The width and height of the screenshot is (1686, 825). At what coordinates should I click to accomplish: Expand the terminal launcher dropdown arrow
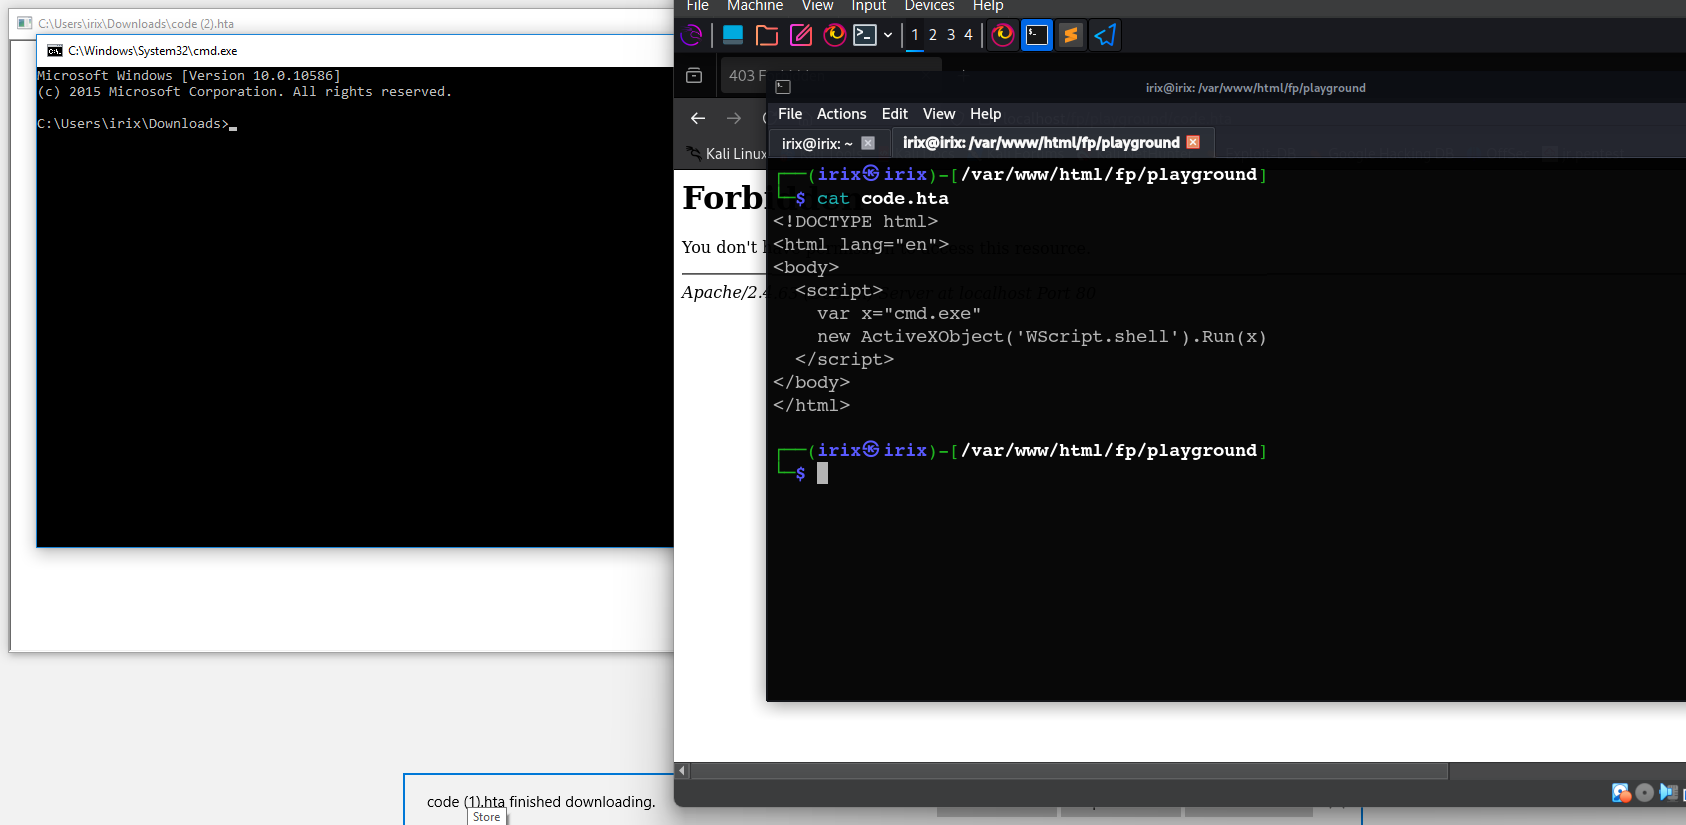(888, 35)
